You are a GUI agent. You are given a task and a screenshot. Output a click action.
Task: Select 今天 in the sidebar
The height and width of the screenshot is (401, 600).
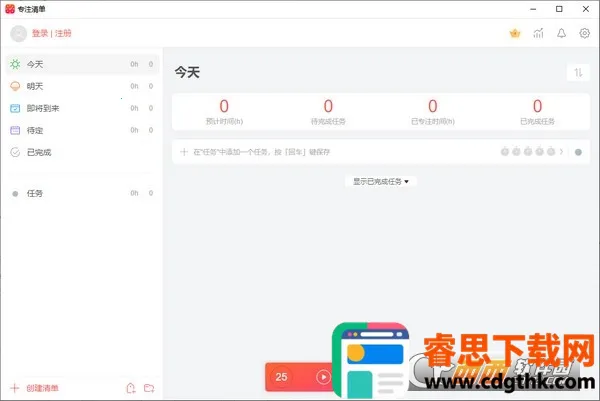[x=35, y=64]
